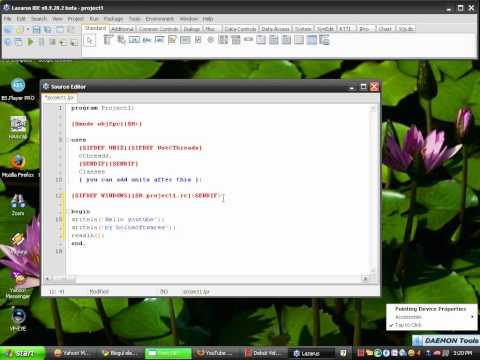The image size is (480, 360).
Task: Pick the TScrollBar component icon
Action: pos(248,40)
